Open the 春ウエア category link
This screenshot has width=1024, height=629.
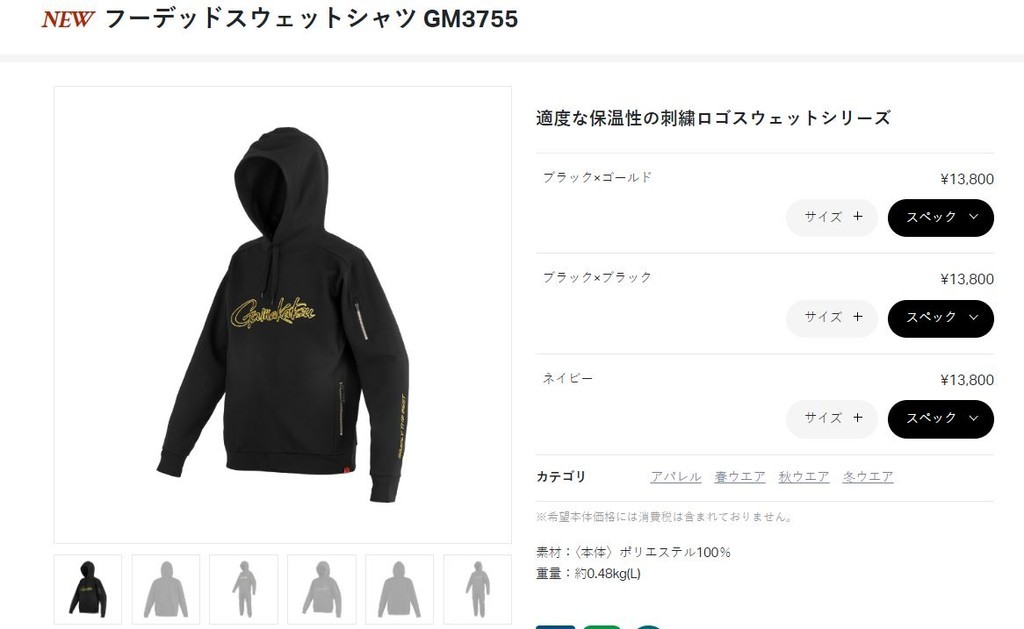(x=740, y=477)
